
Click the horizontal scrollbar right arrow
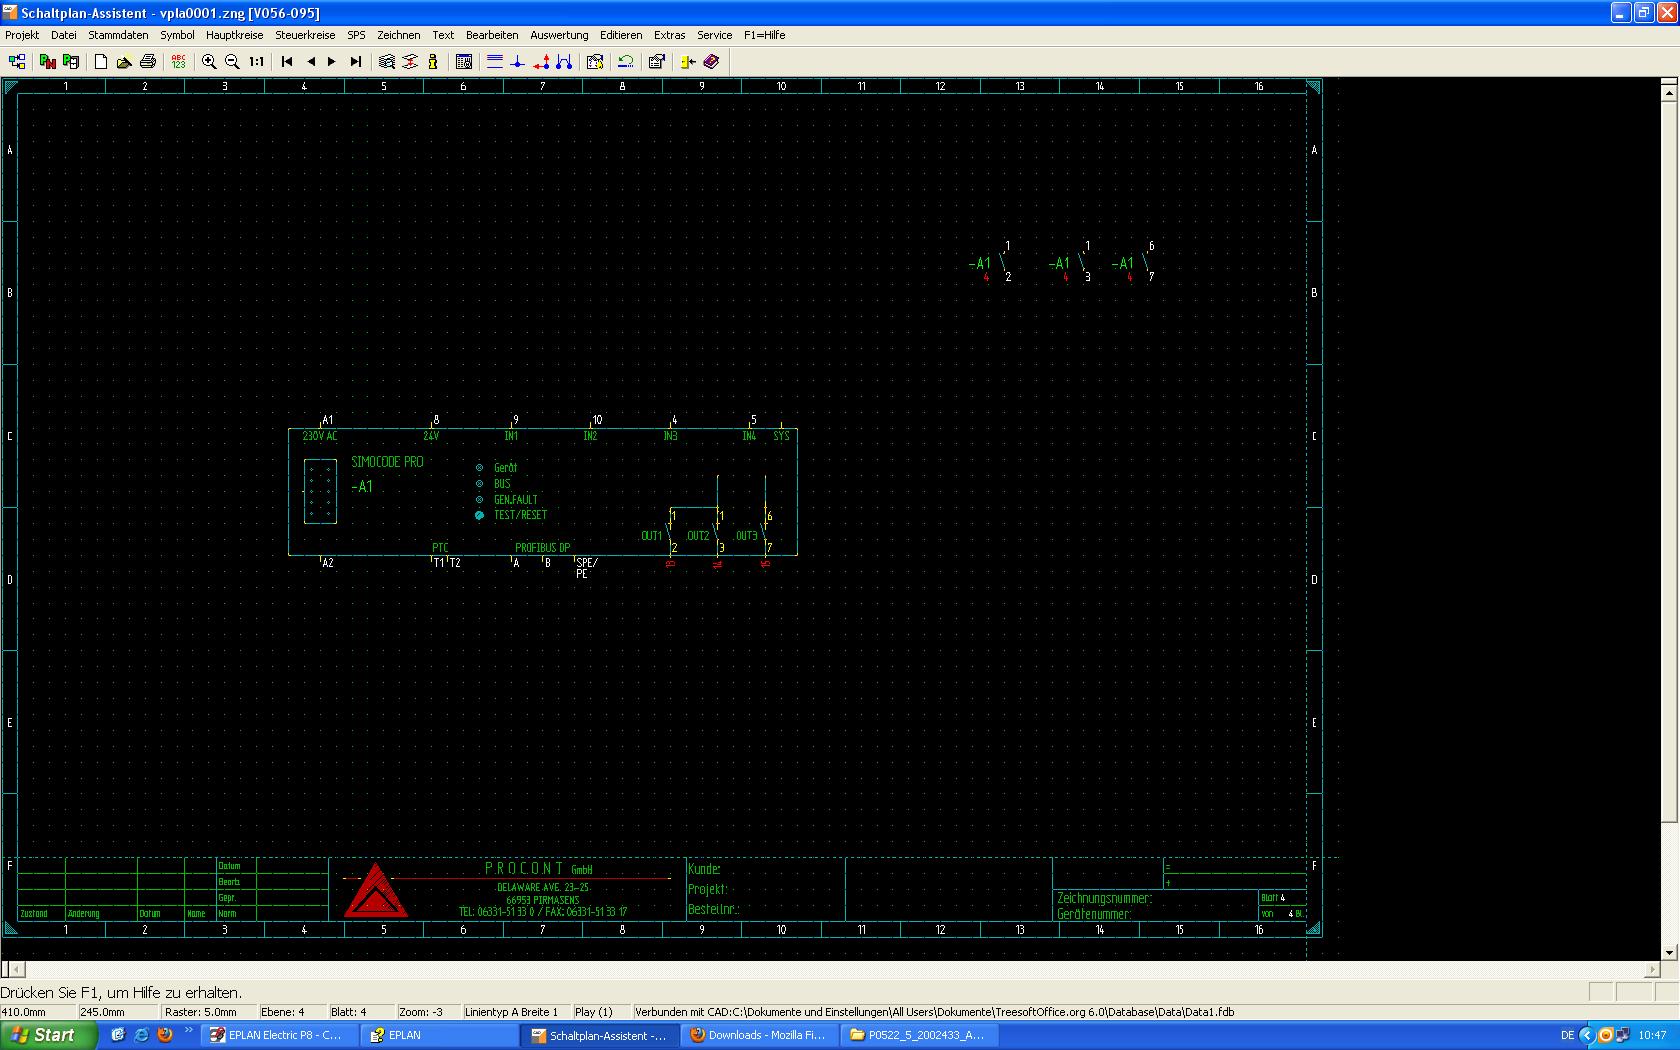point(1651,969)
